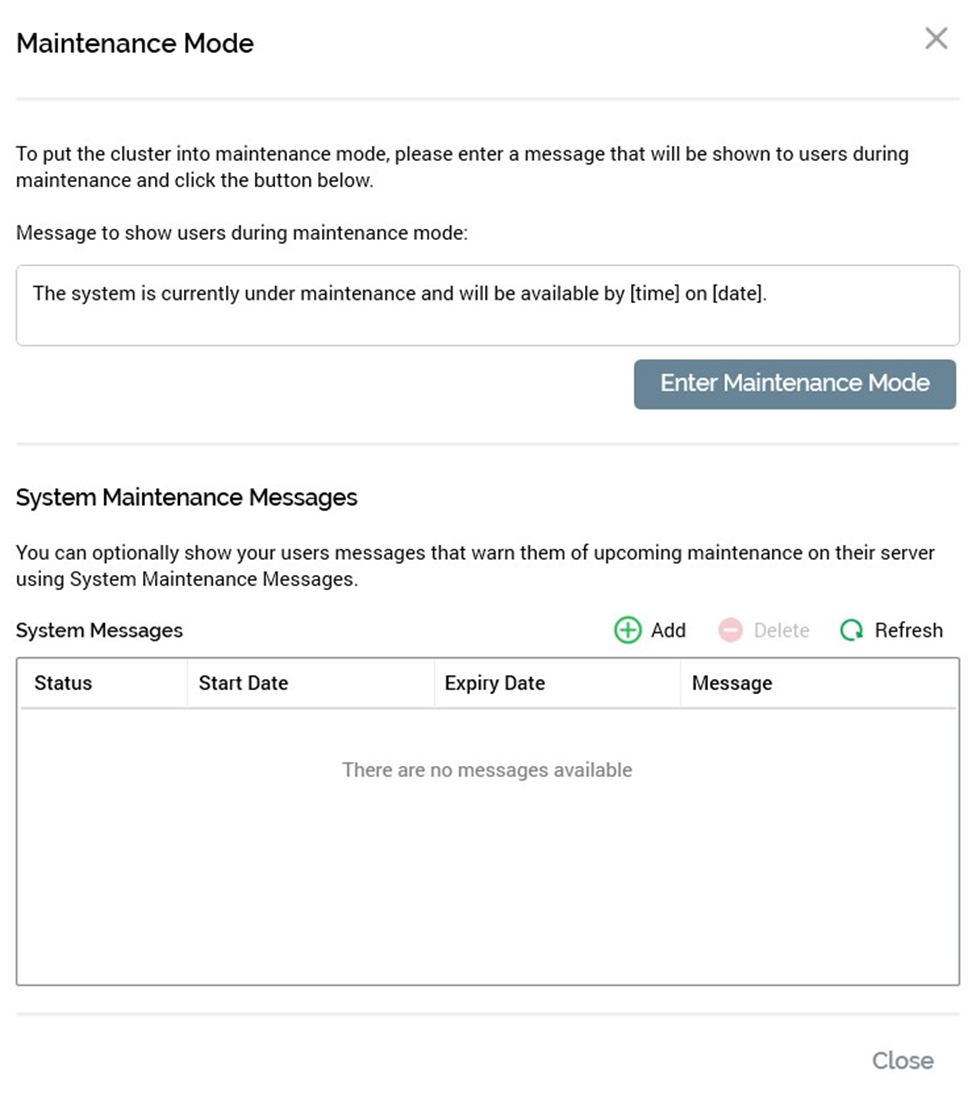Close the dialog with the X icon
This screenshot has height=1098, width=976.
click(x=936, y=39)
